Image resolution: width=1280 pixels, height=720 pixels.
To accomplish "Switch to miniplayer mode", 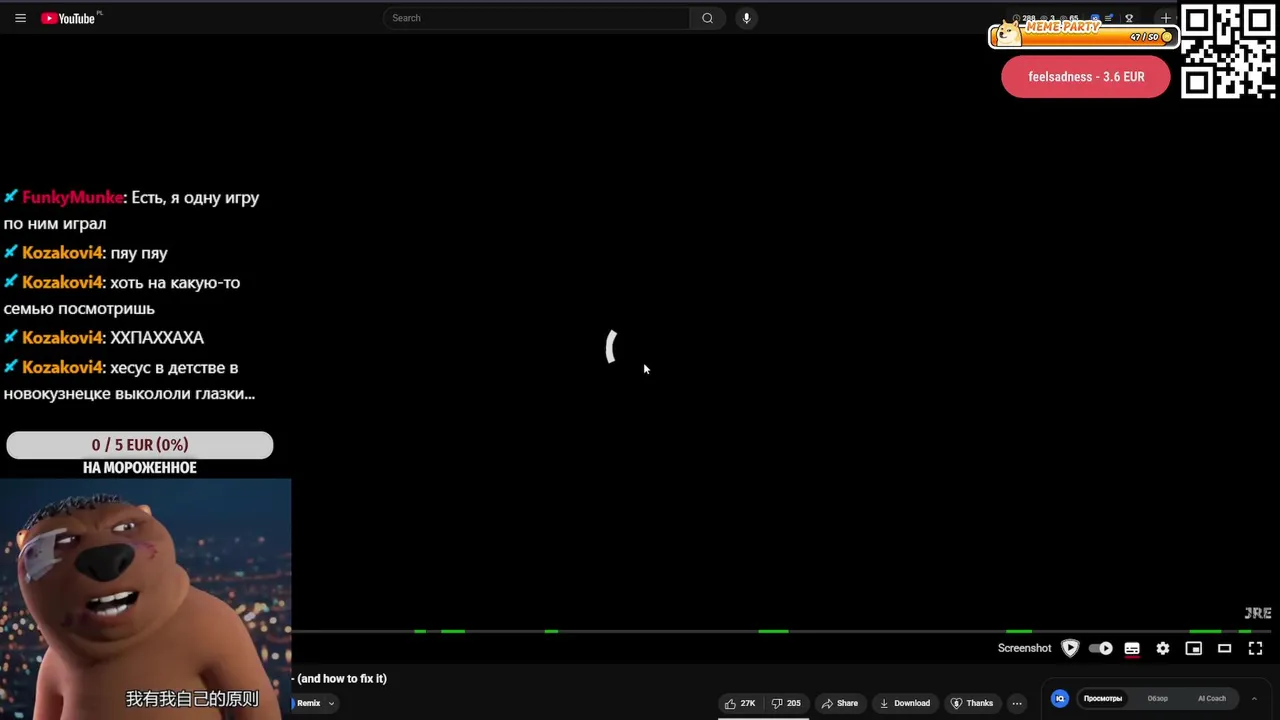I will tap(1194, 648).
